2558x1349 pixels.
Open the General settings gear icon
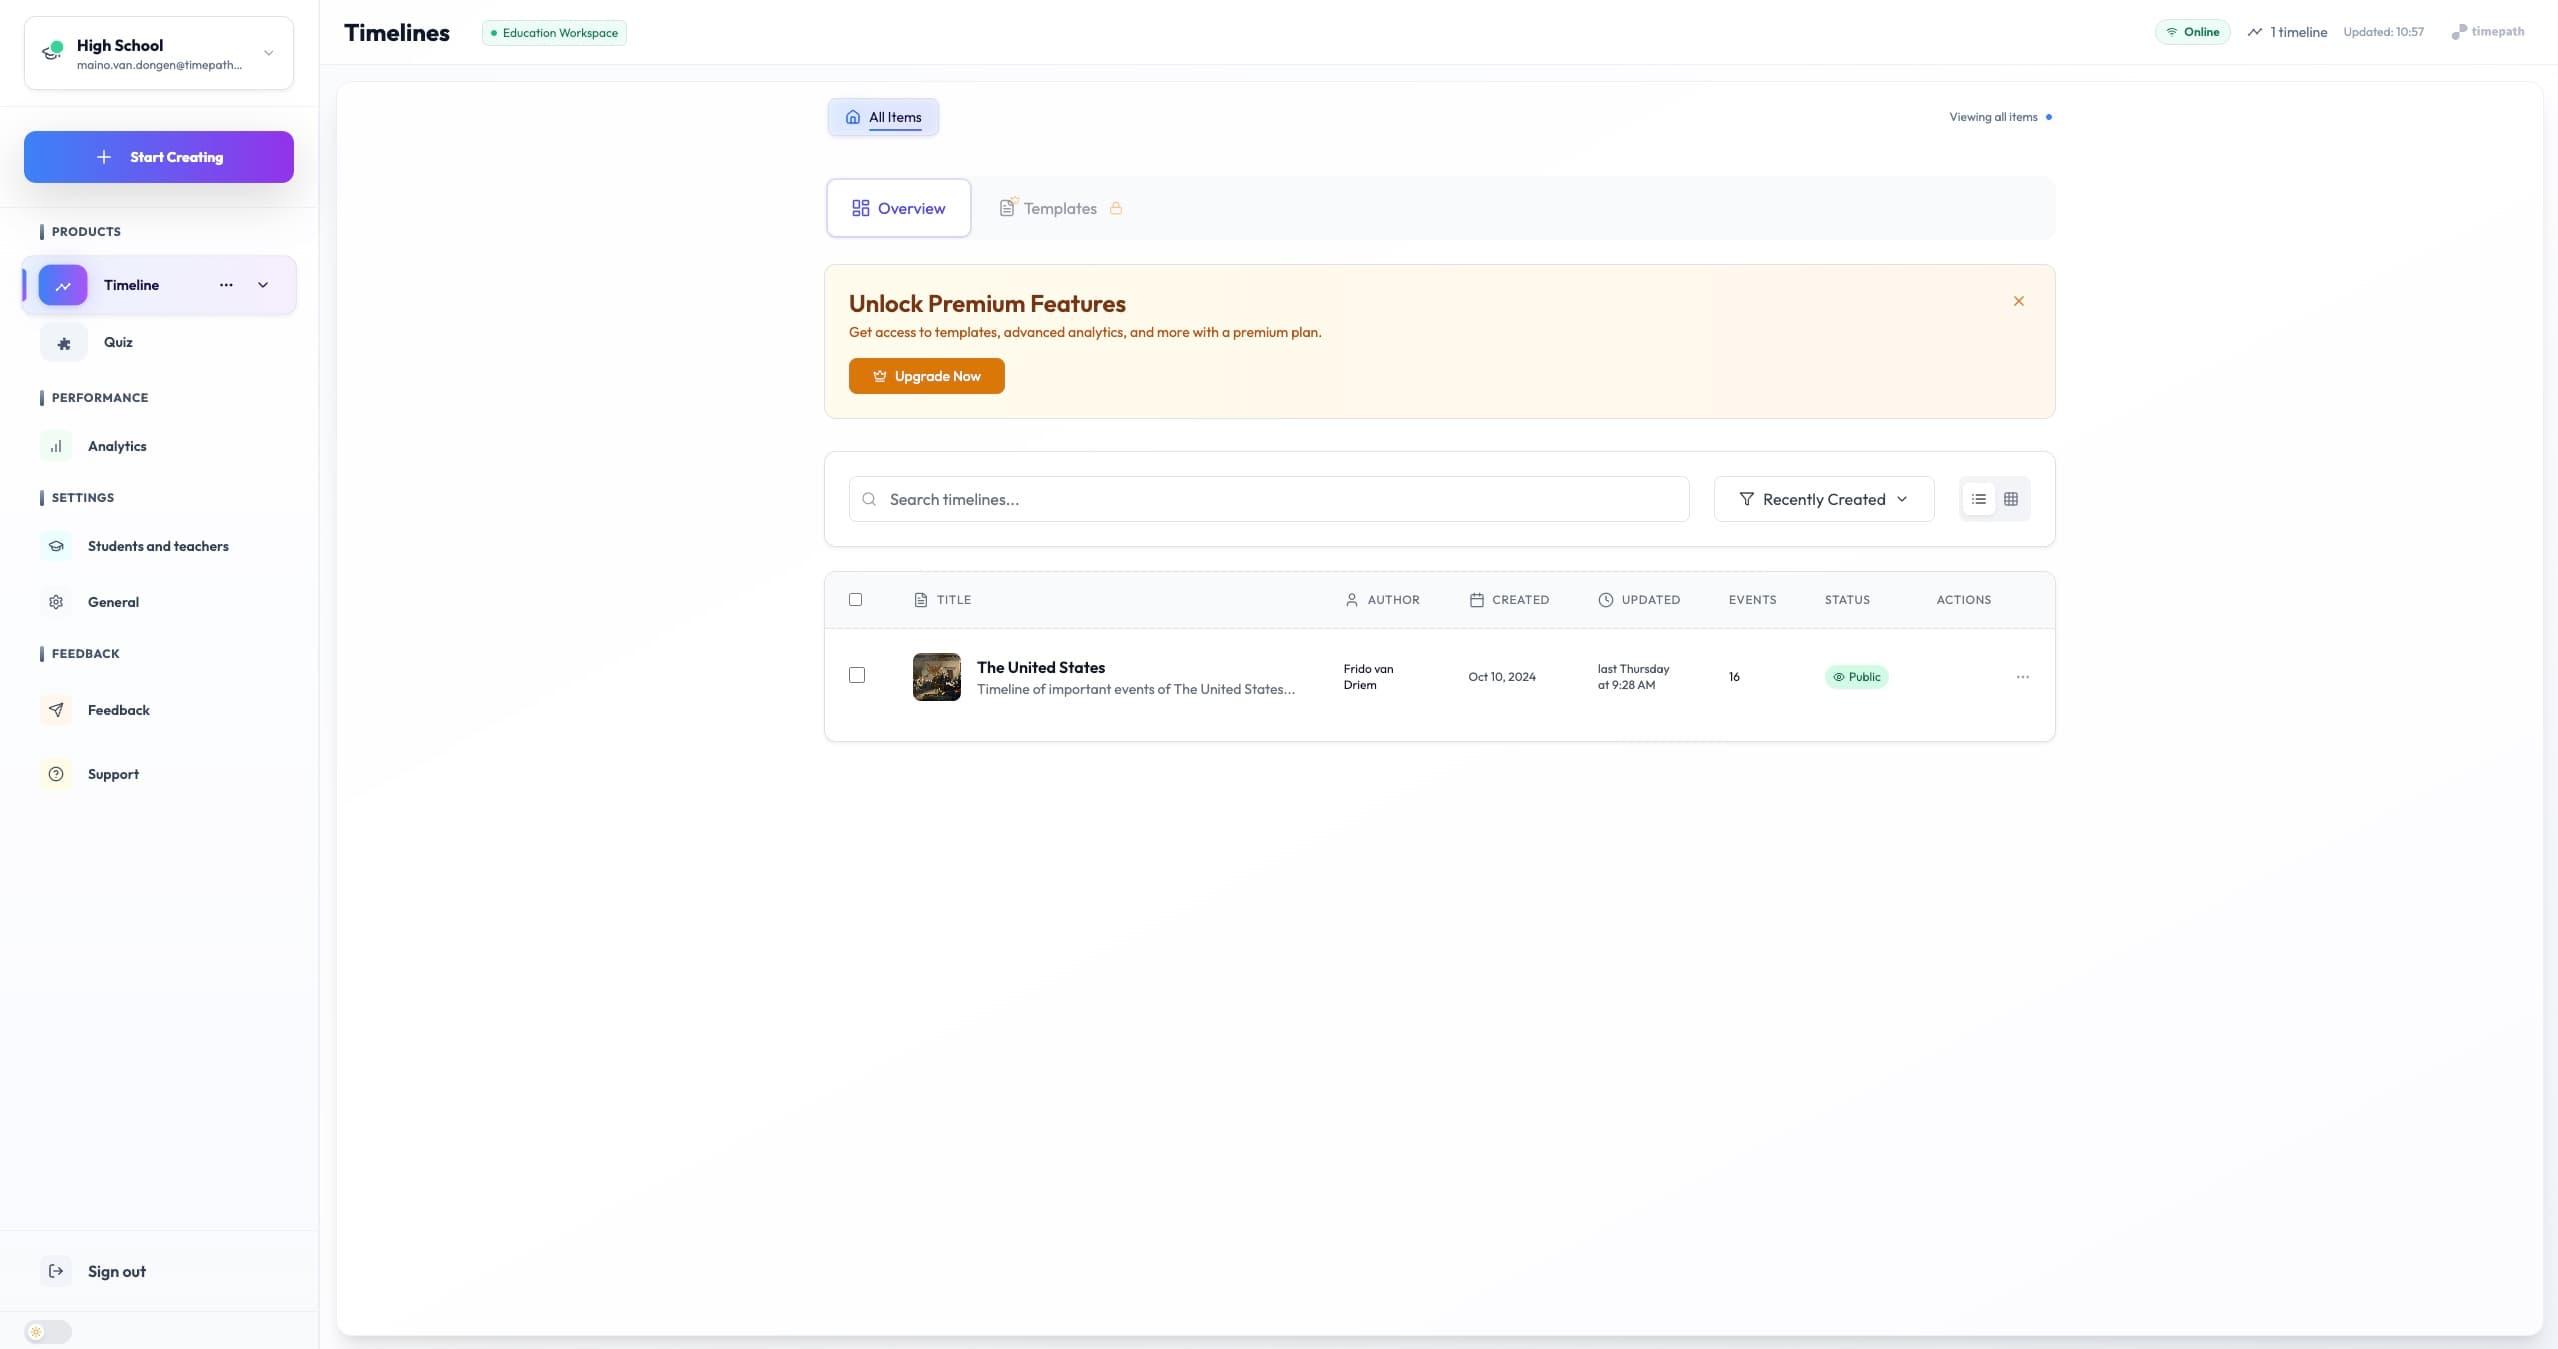point(56,602)
